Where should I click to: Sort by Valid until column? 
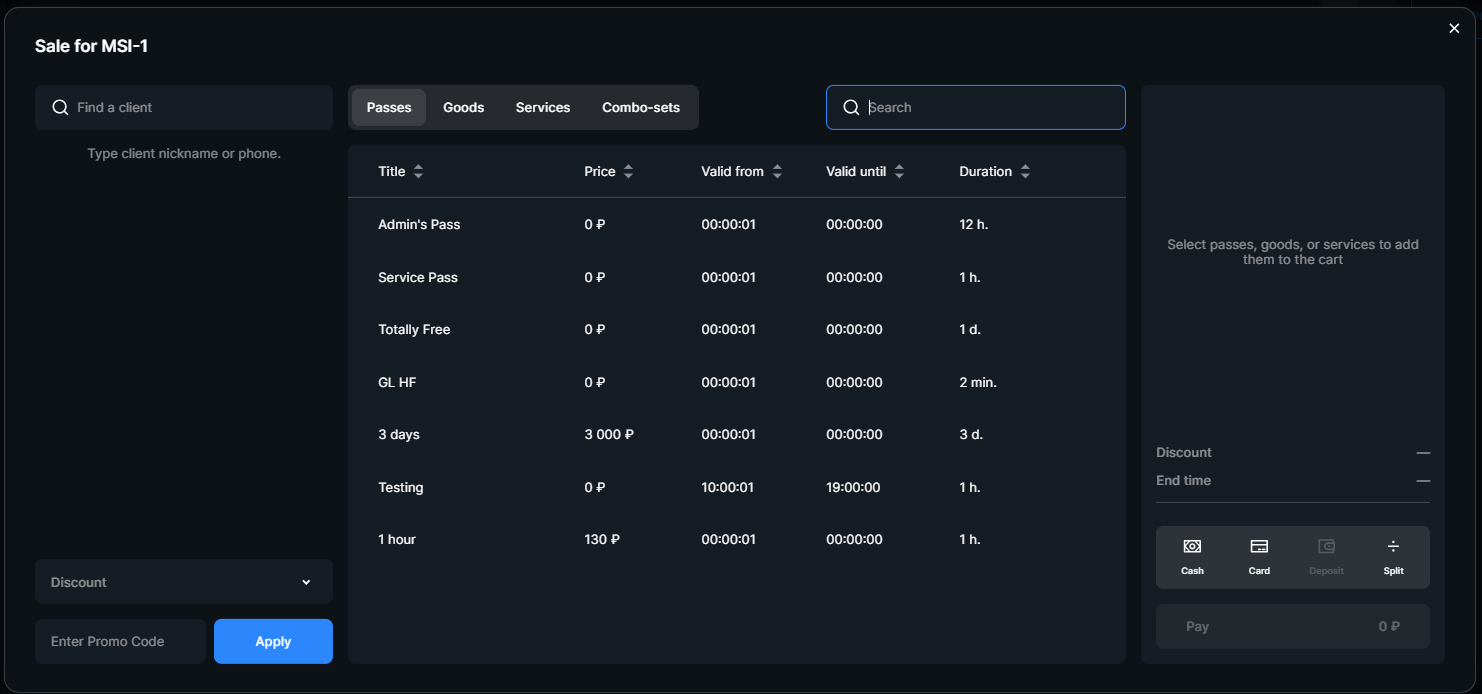pos(865,171)
